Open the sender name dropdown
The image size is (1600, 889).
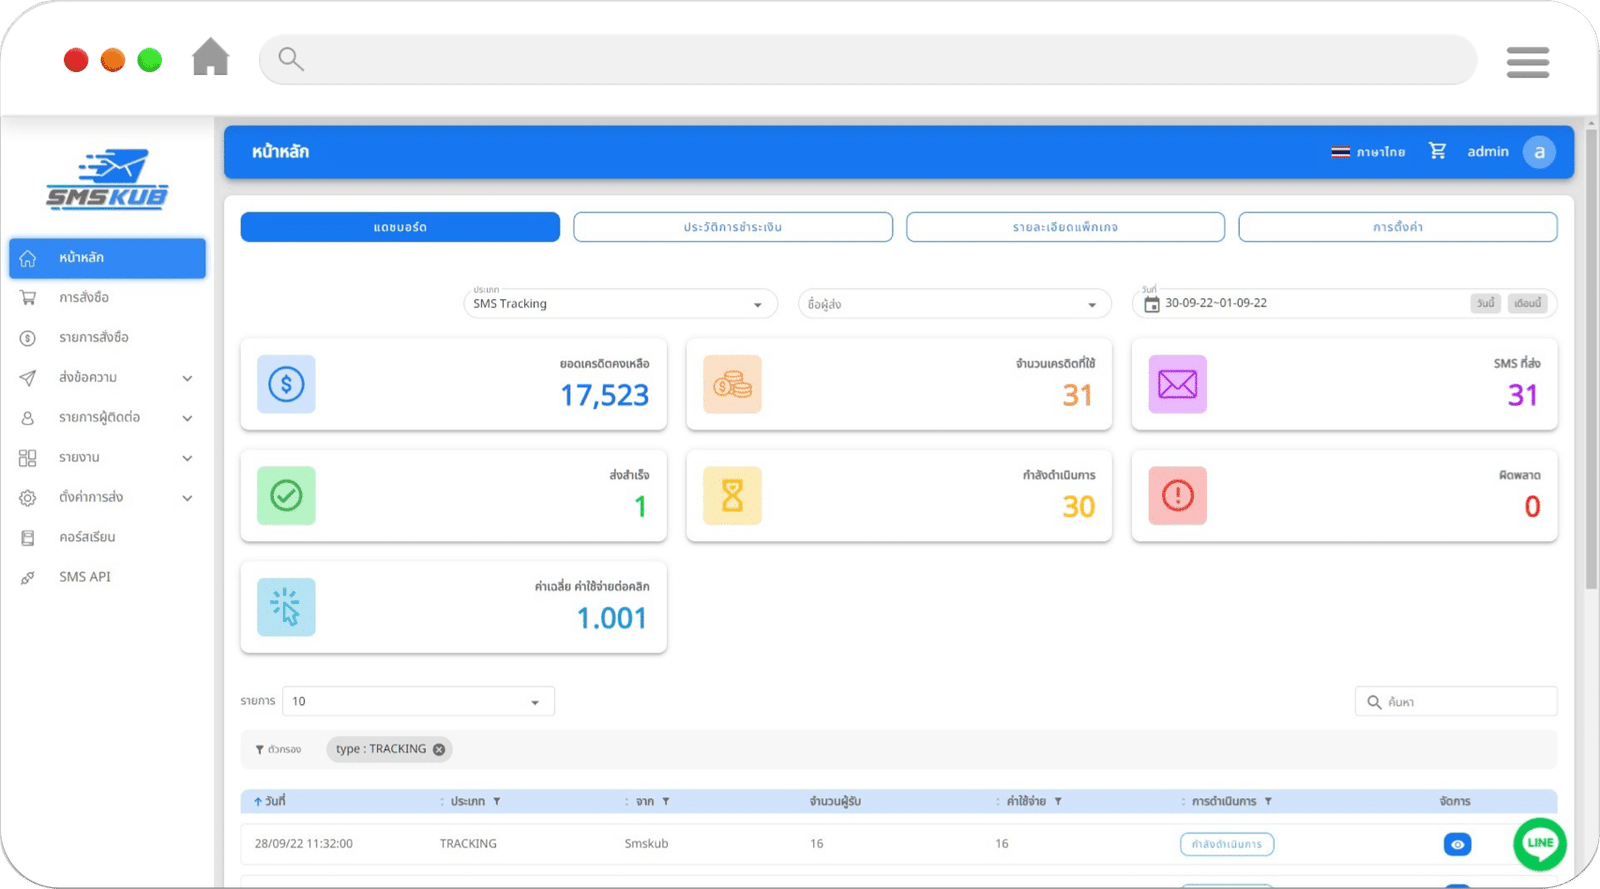(x=953, y=304)
